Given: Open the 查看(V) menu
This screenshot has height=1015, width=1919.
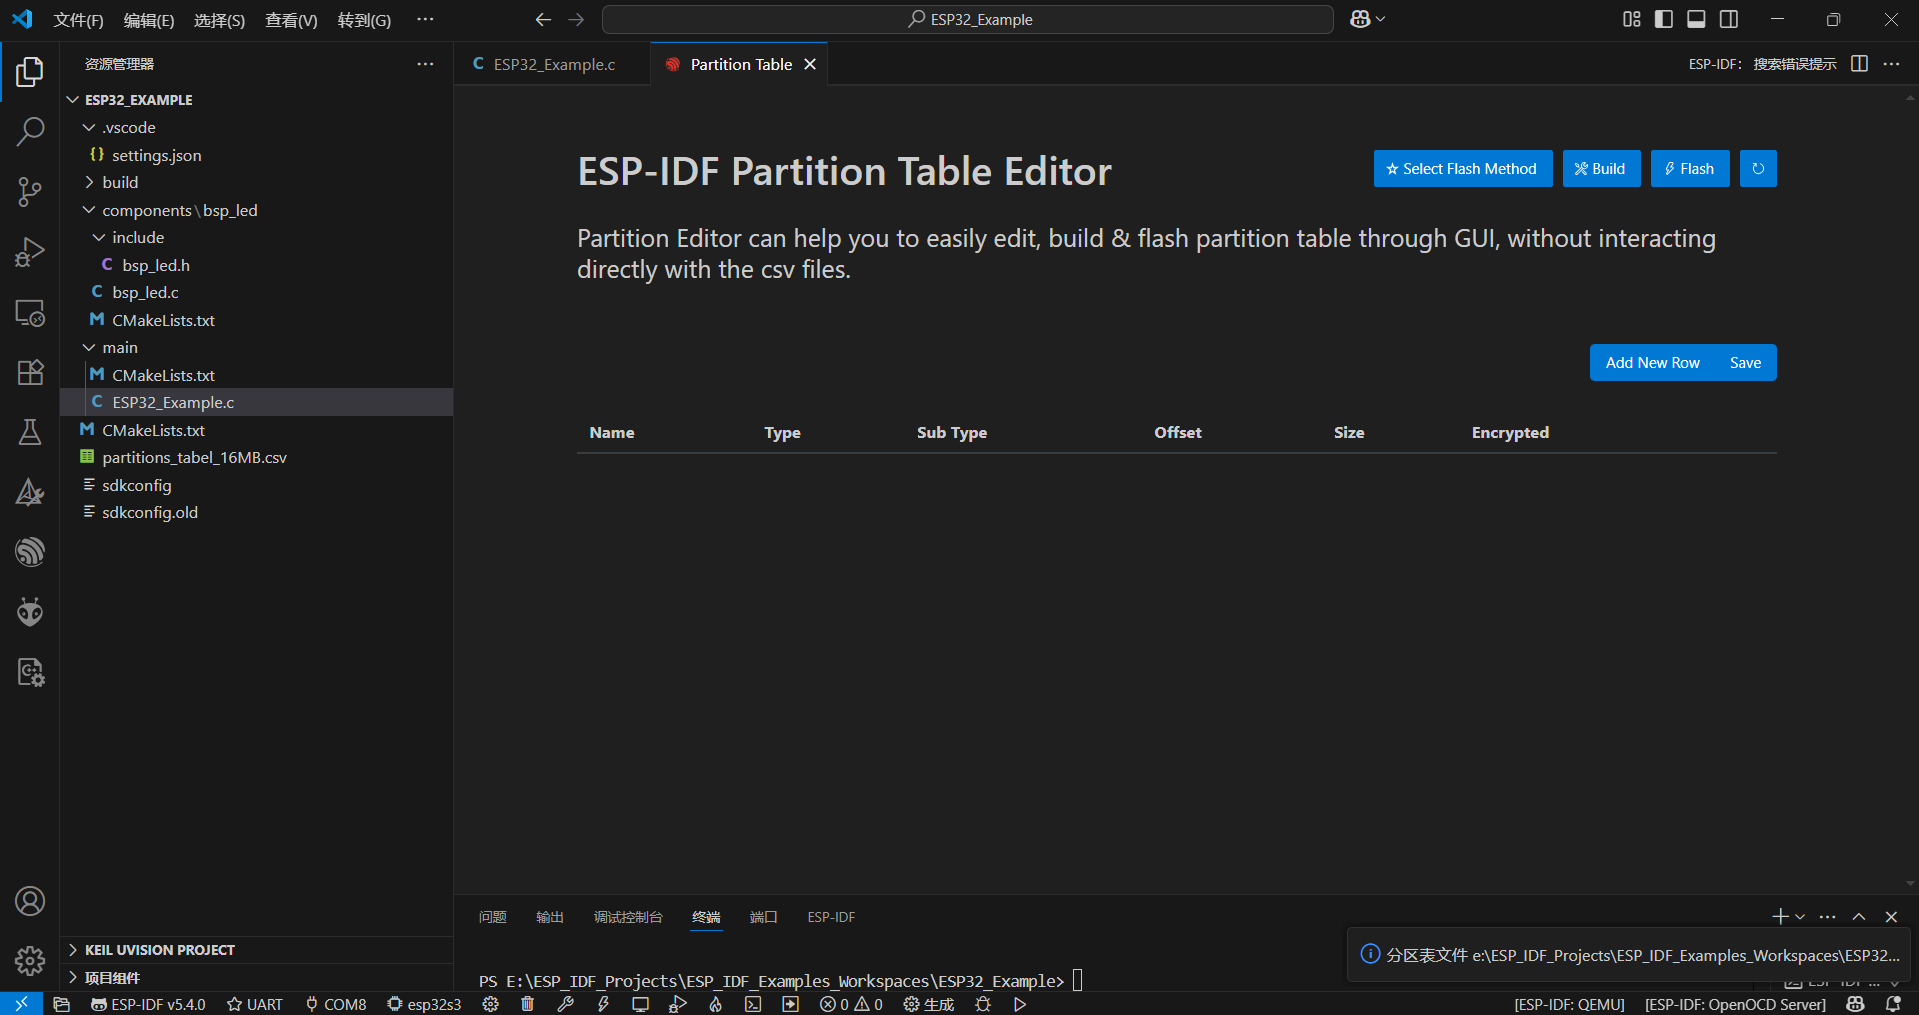Looking at the screenshot, I should pos(291,20).
